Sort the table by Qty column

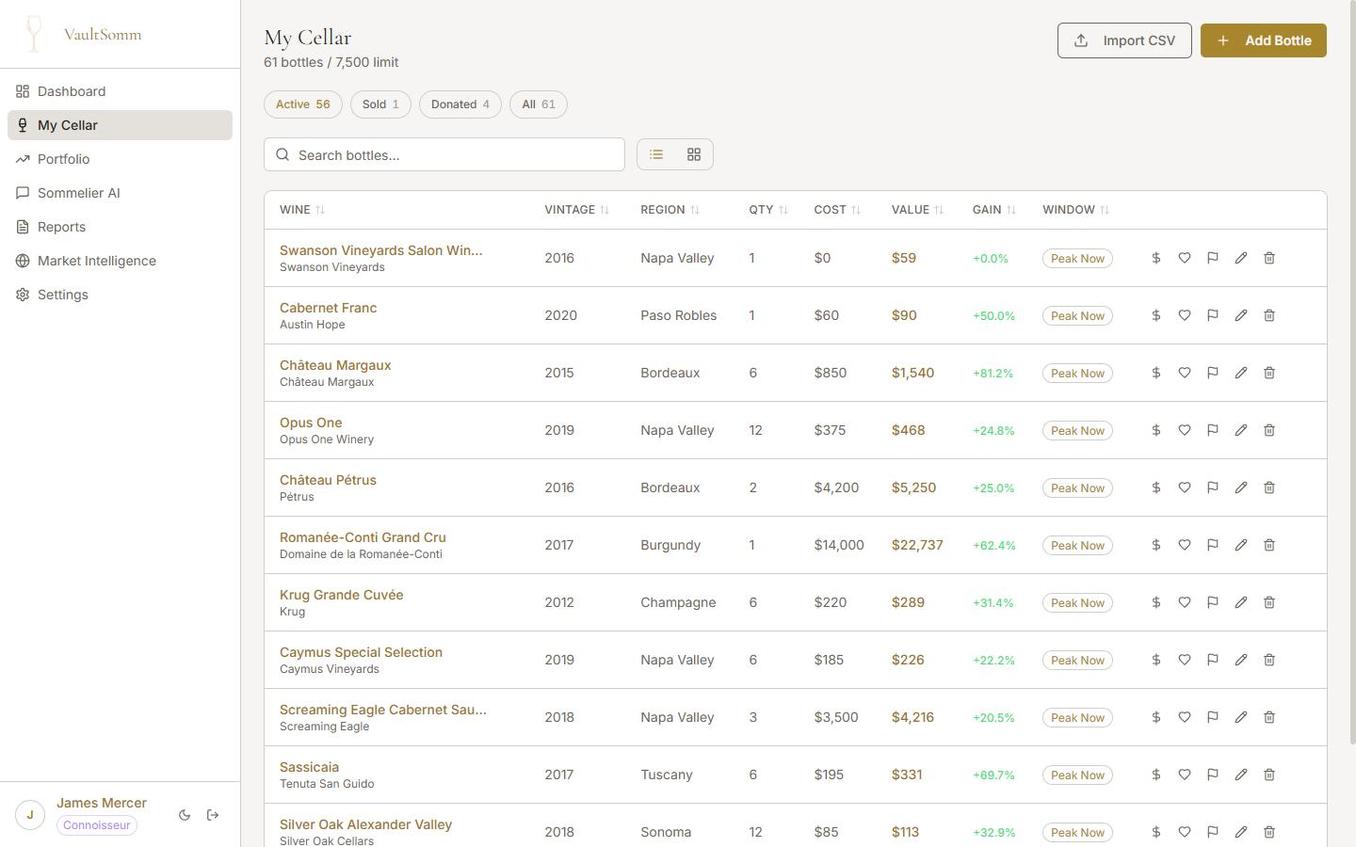769,210
